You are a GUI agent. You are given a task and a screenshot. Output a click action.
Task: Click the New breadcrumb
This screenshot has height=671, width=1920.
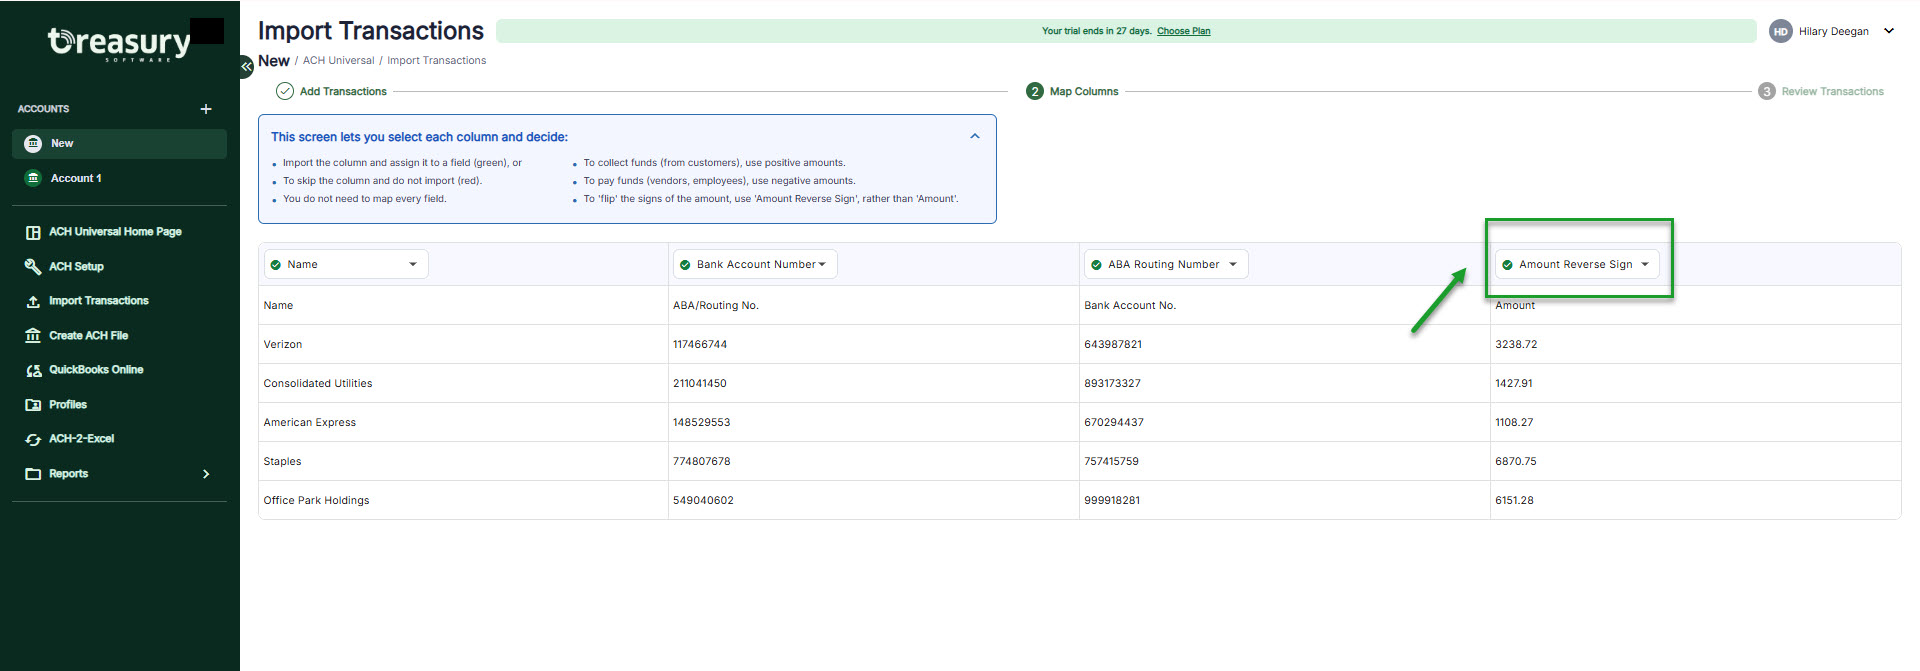click(x=273, y=61)
